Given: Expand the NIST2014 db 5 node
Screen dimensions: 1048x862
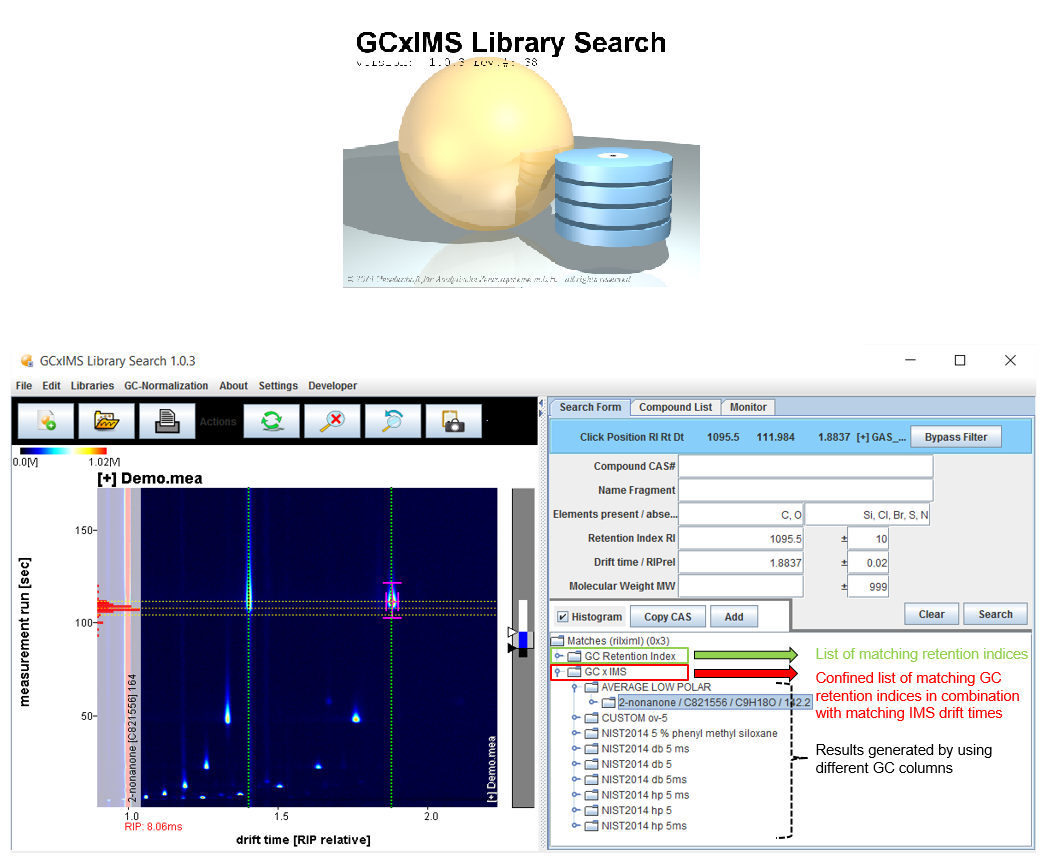Looking at the screenshot, I should (575, 764).
